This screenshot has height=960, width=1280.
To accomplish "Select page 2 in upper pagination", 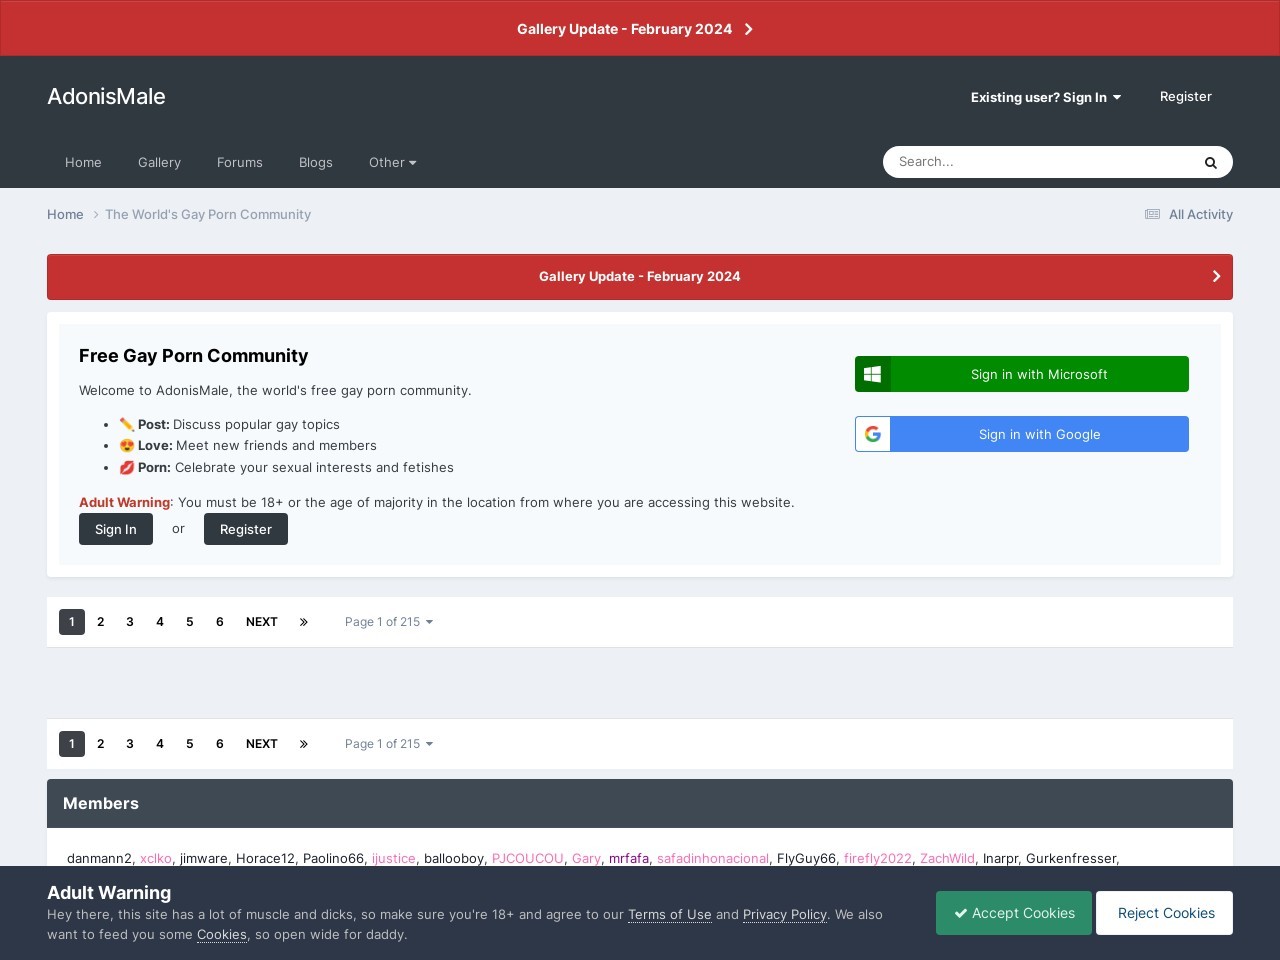I will pos(101,622).
